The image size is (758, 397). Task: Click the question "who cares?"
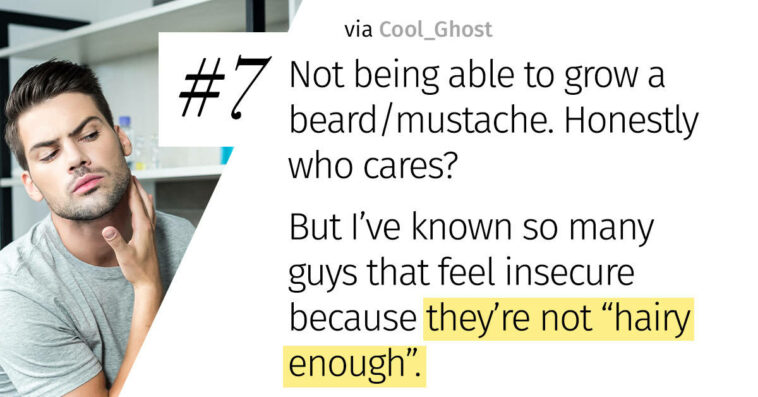coord(372,165)
